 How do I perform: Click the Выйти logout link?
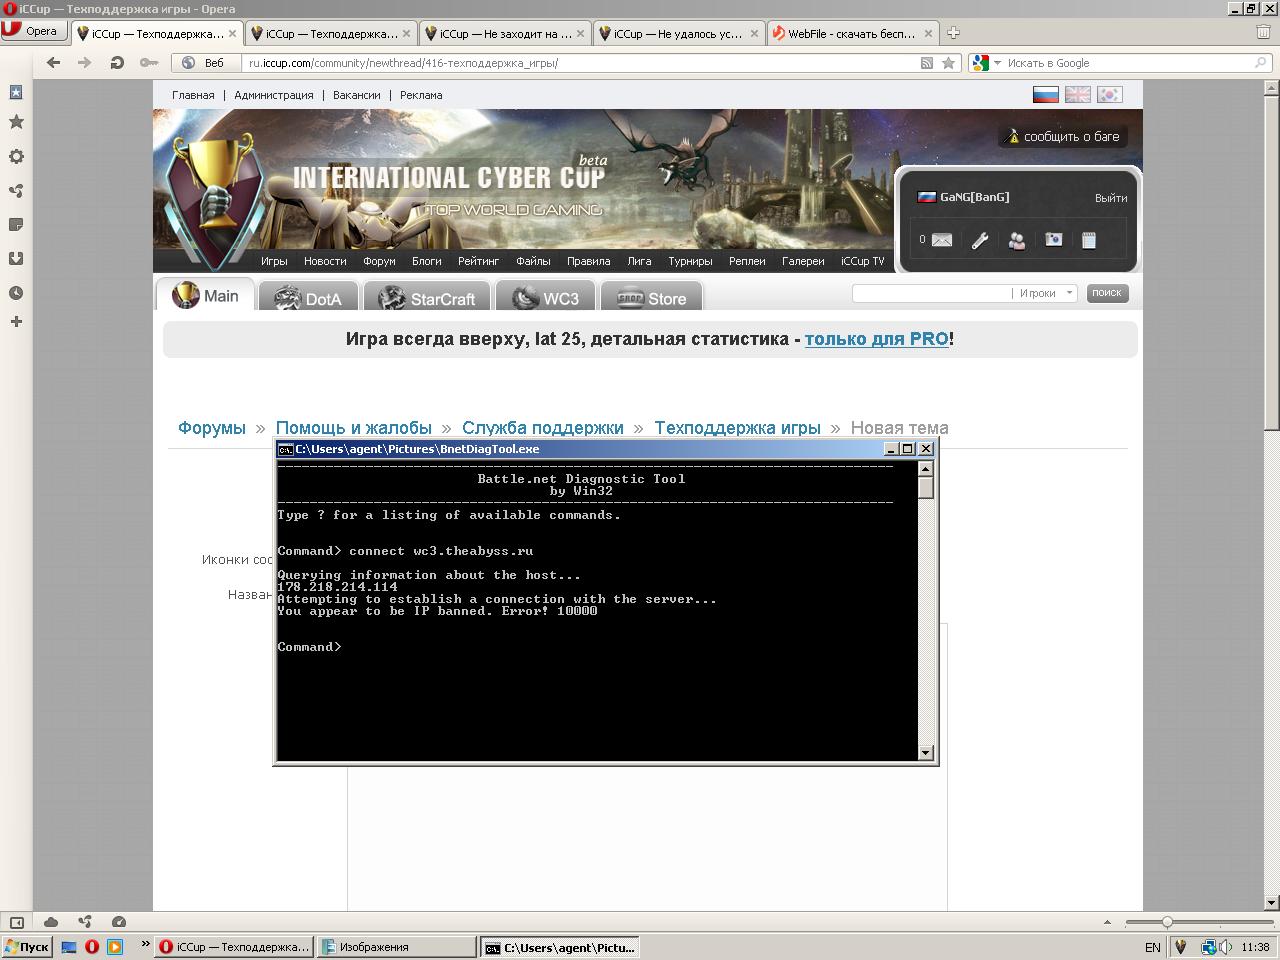pyautogui.click(x=1110, y=198)
